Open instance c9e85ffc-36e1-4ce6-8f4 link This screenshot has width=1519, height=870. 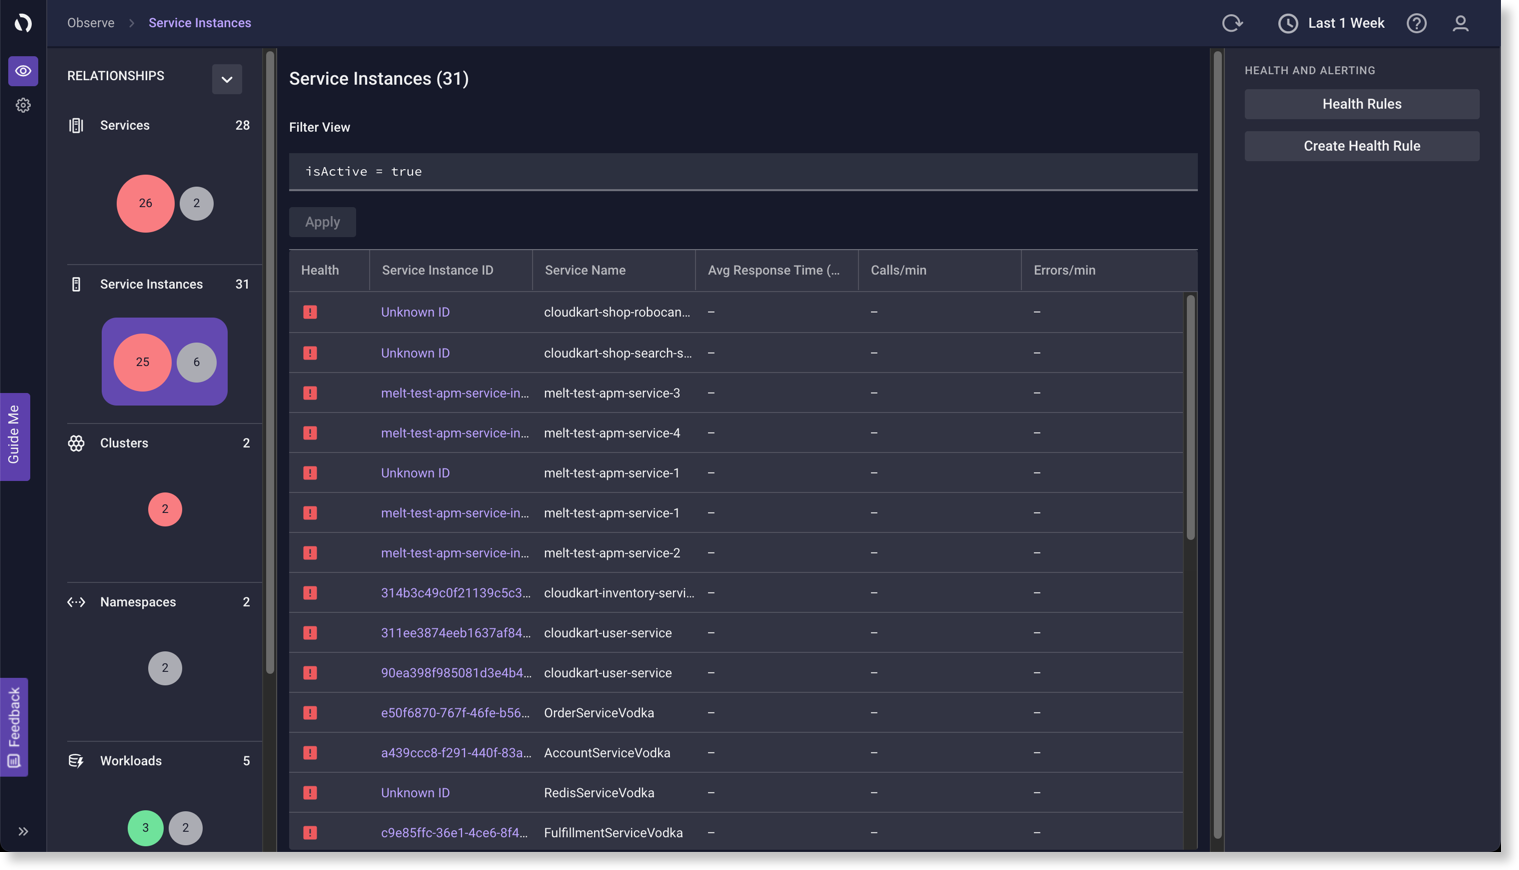click(454, 833)
